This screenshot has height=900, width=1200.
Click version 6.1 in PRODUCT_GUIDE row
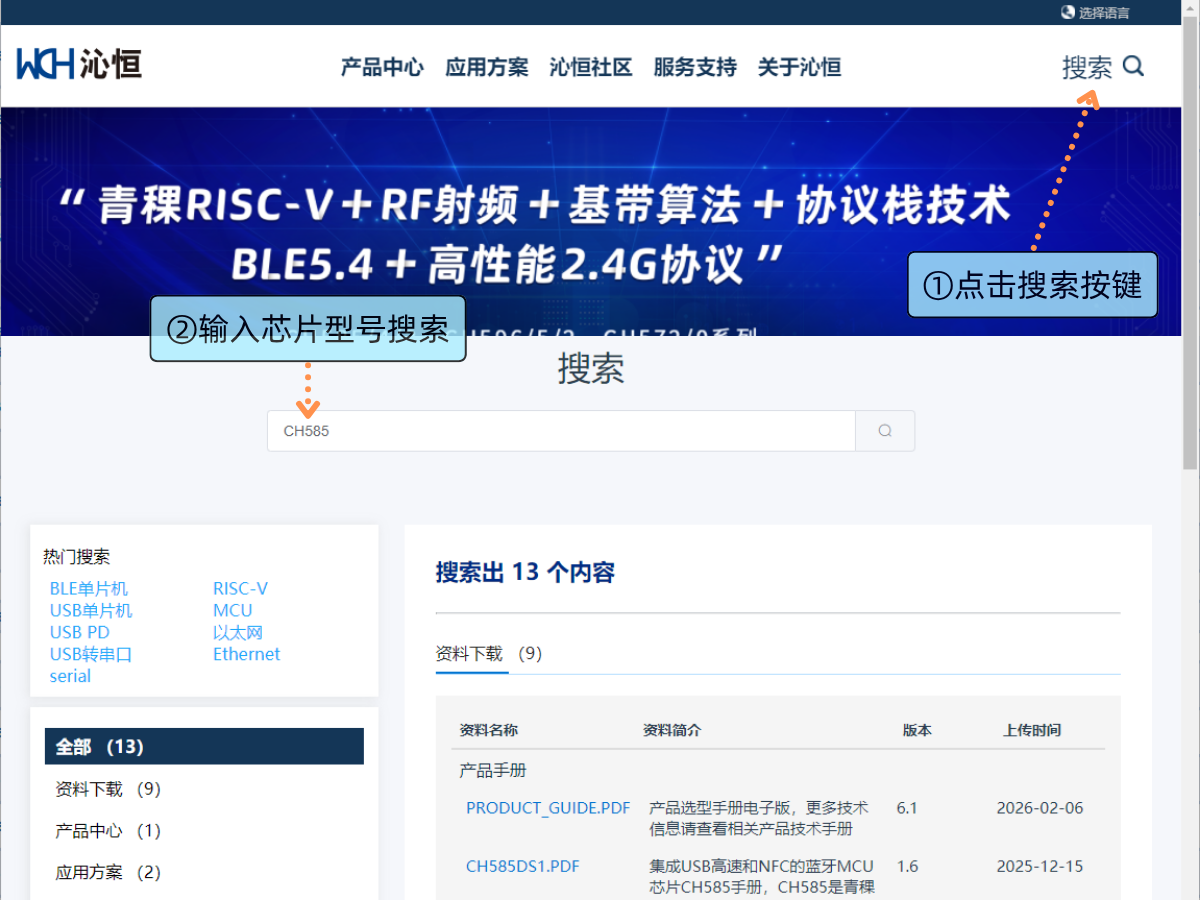[x=907, y=808]
